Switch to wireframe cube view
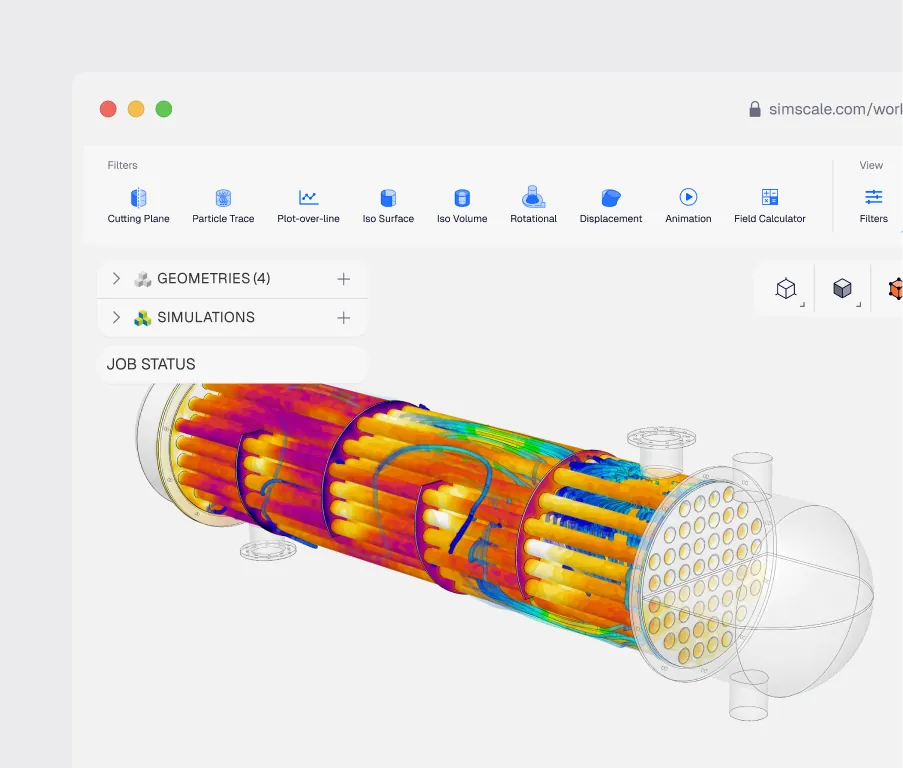903x768 pixels. click(786, 288)
